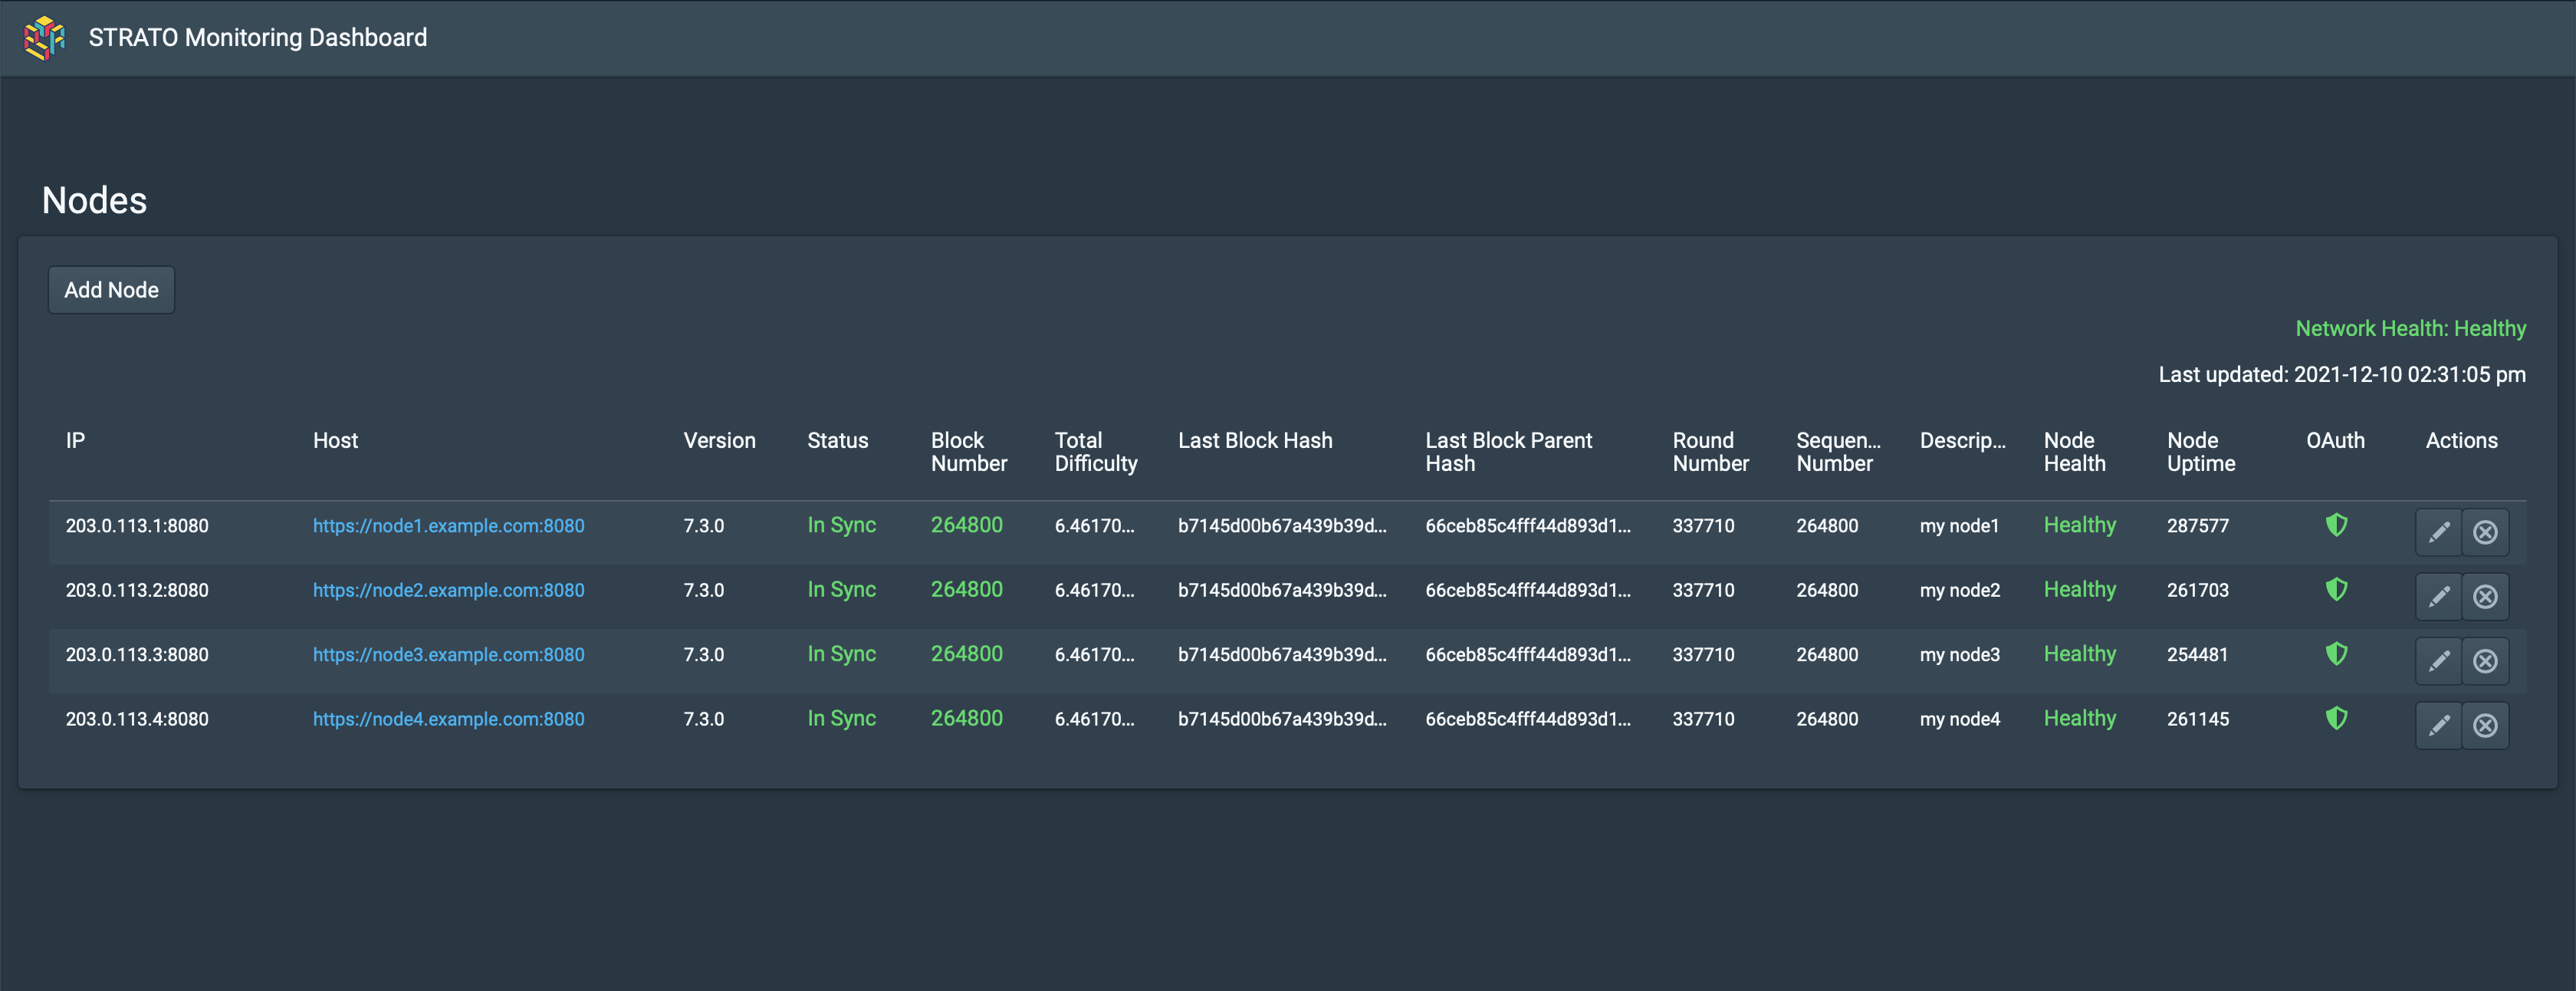Screen dimensions: 2576x991
Task: Sort nodes by the IP column header
Action: click(75, 440)
